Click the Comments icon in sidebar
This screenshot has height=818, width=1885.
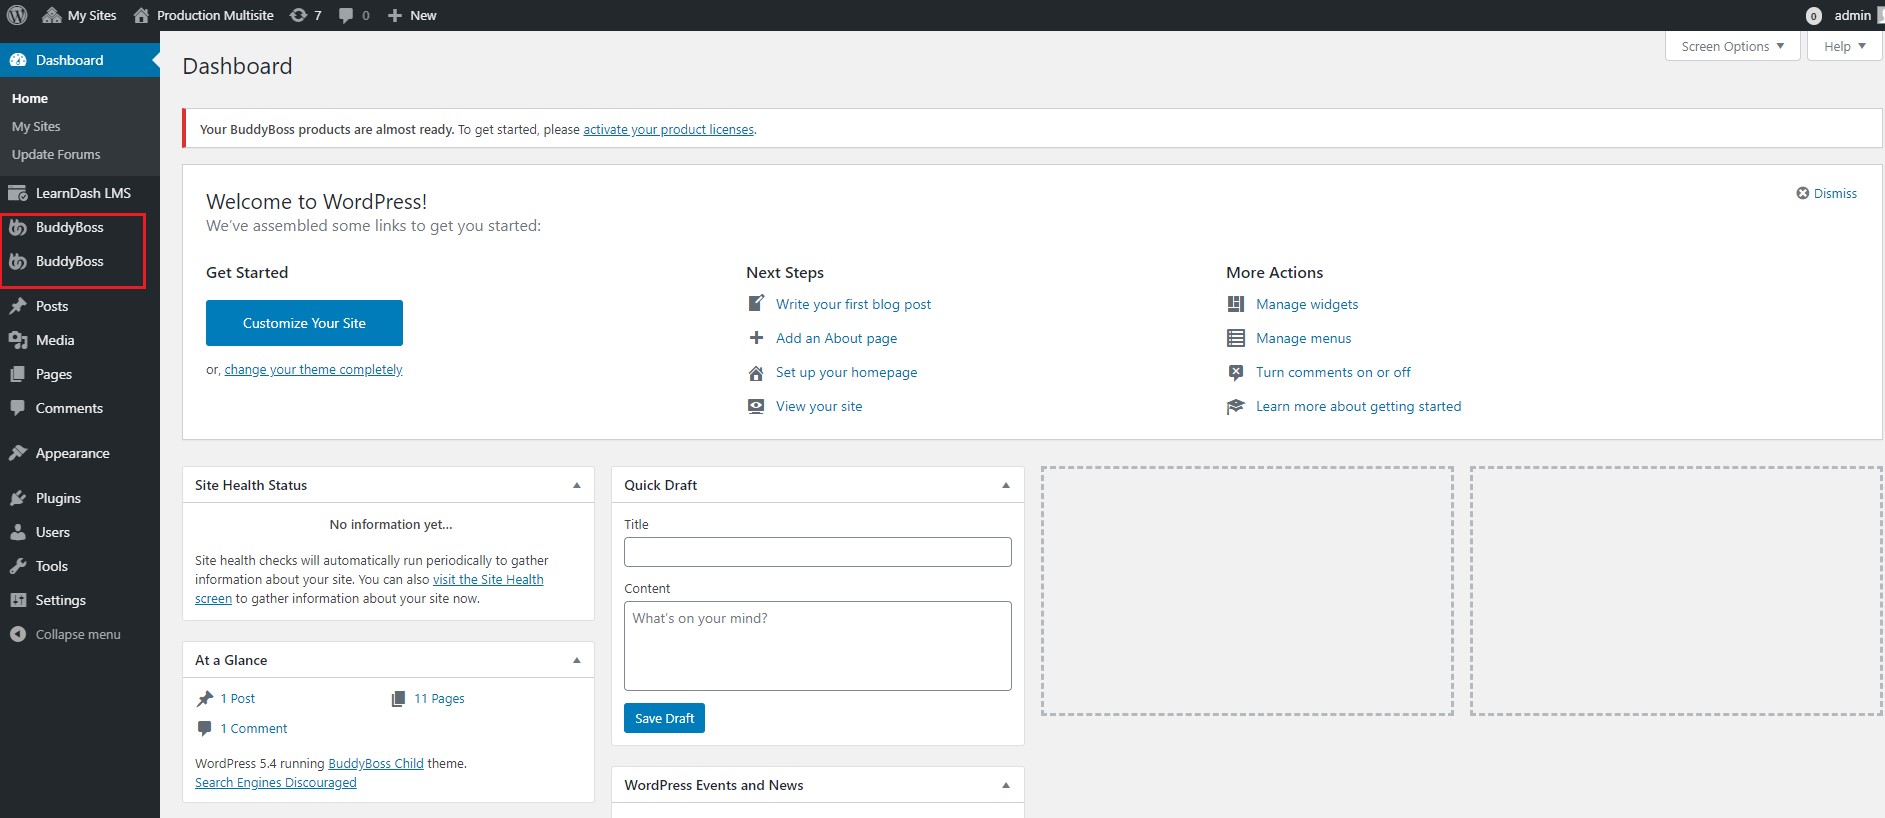(x=18, y=408)
